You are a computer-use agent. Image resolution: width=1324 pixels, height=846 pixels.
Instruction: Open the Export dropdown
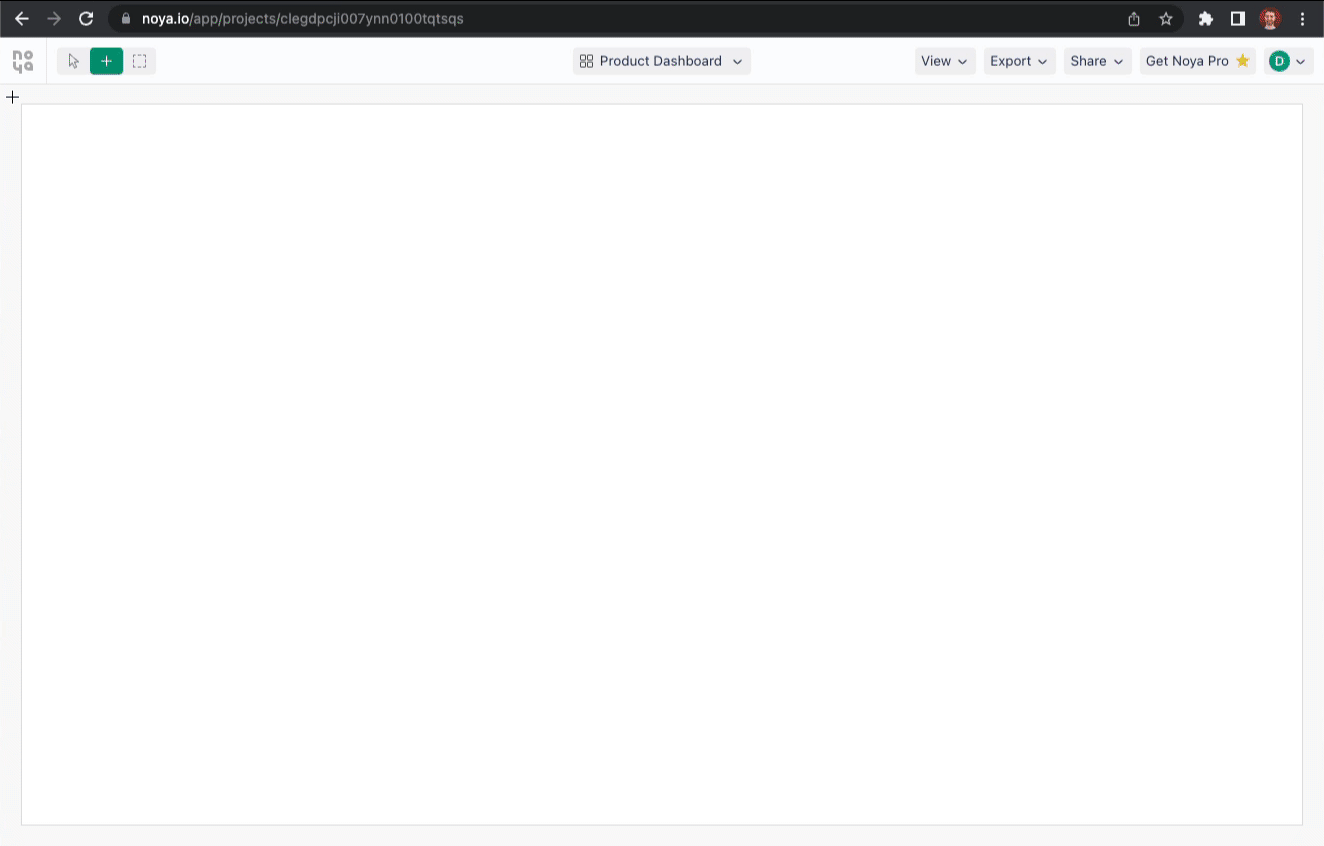[1019, 61]
